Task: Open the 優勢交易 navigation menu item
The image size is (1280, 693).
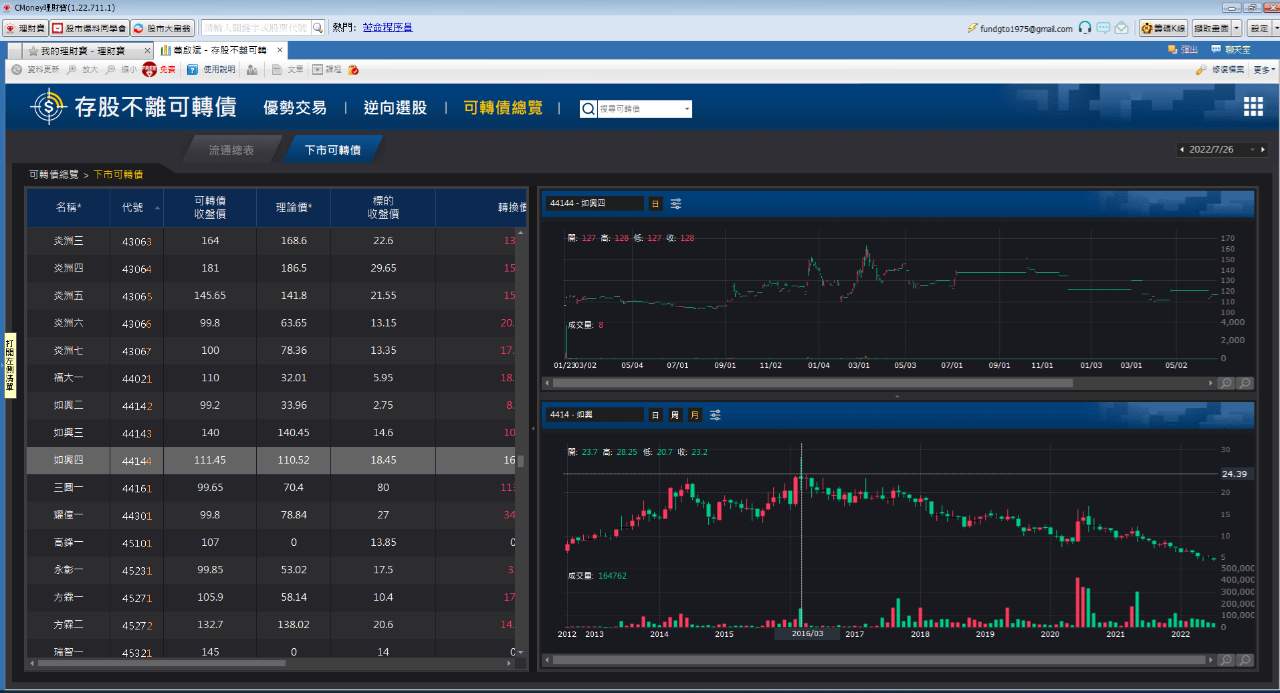Action: (295, 108)
